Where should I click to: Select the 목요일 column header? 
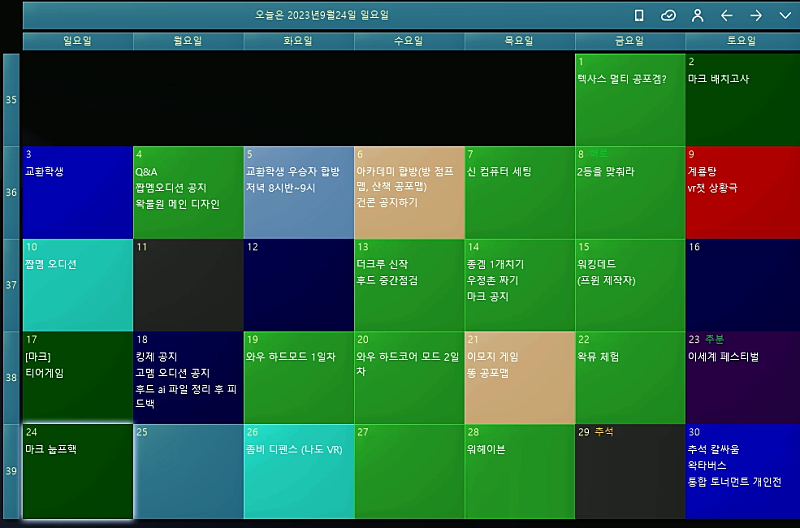[x=519, y=41]
